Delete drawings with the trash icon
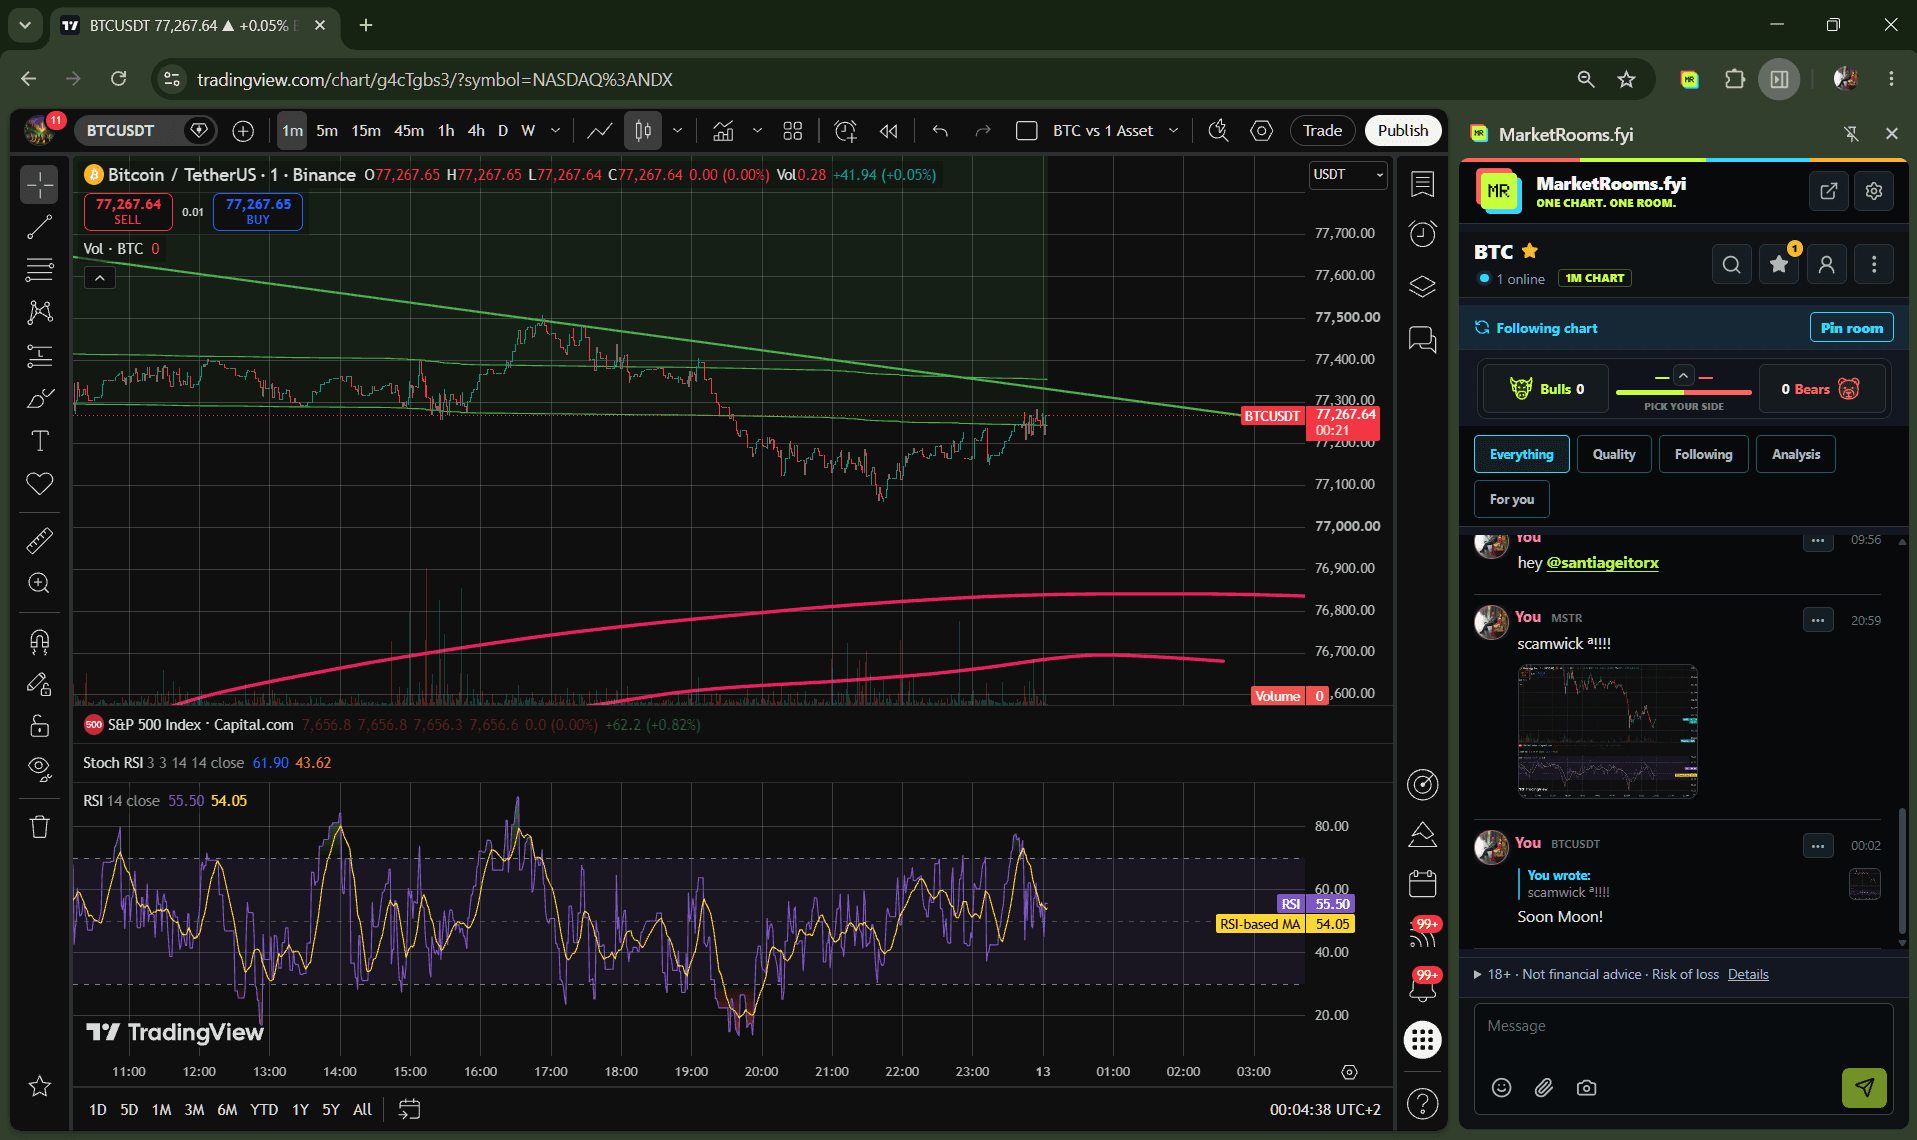 [x=39, y=827]
